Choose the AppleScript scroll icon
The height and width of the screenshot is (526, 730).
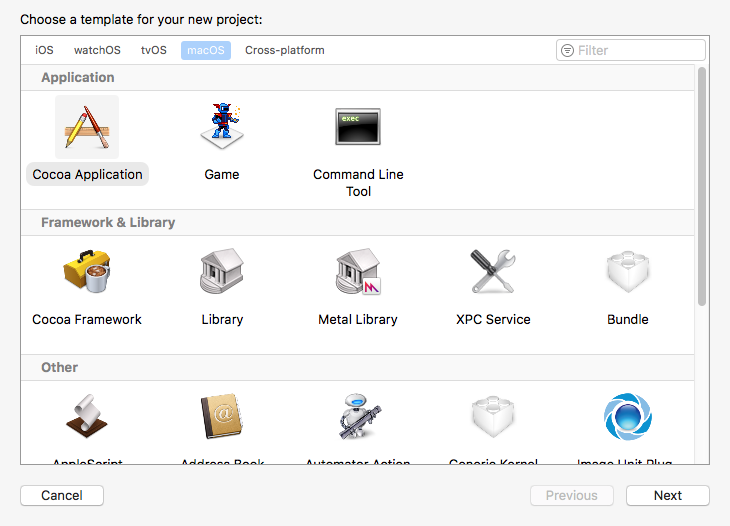[87, 416]
